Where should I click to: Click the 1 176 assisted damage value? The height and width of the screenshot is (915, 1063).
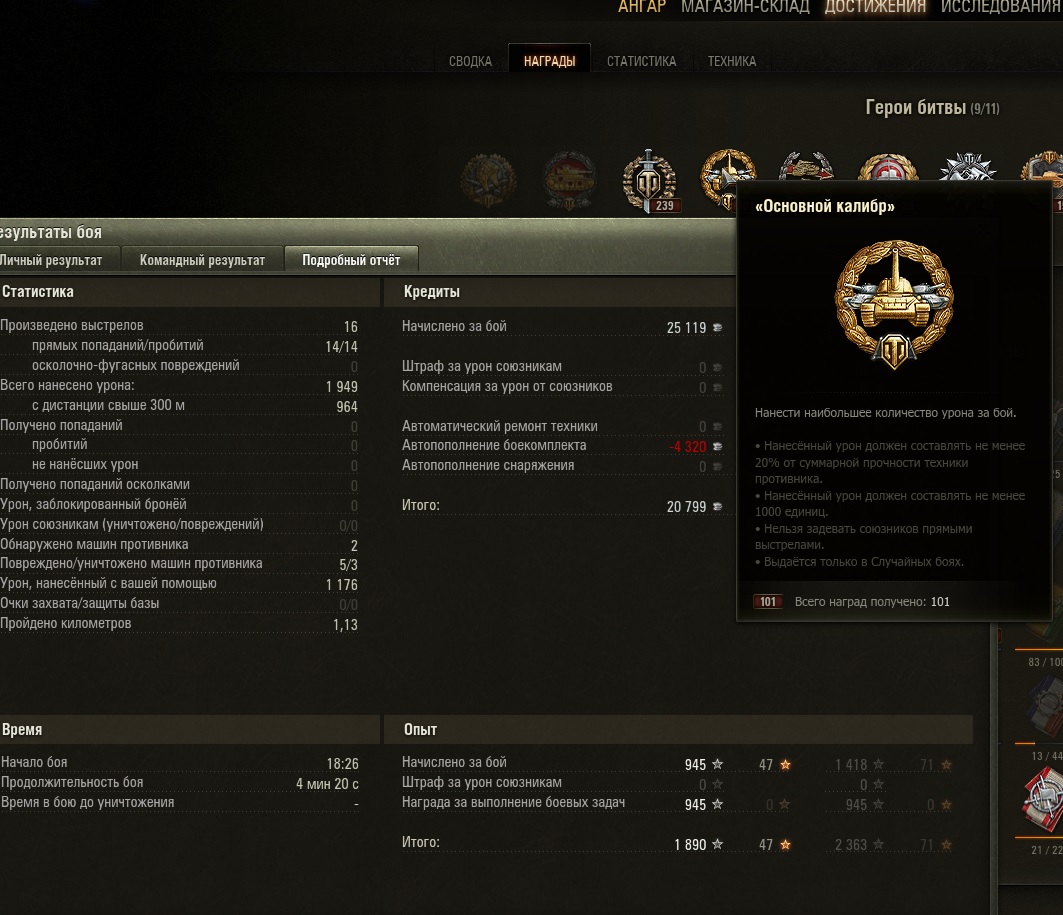(x=342, y=584)
